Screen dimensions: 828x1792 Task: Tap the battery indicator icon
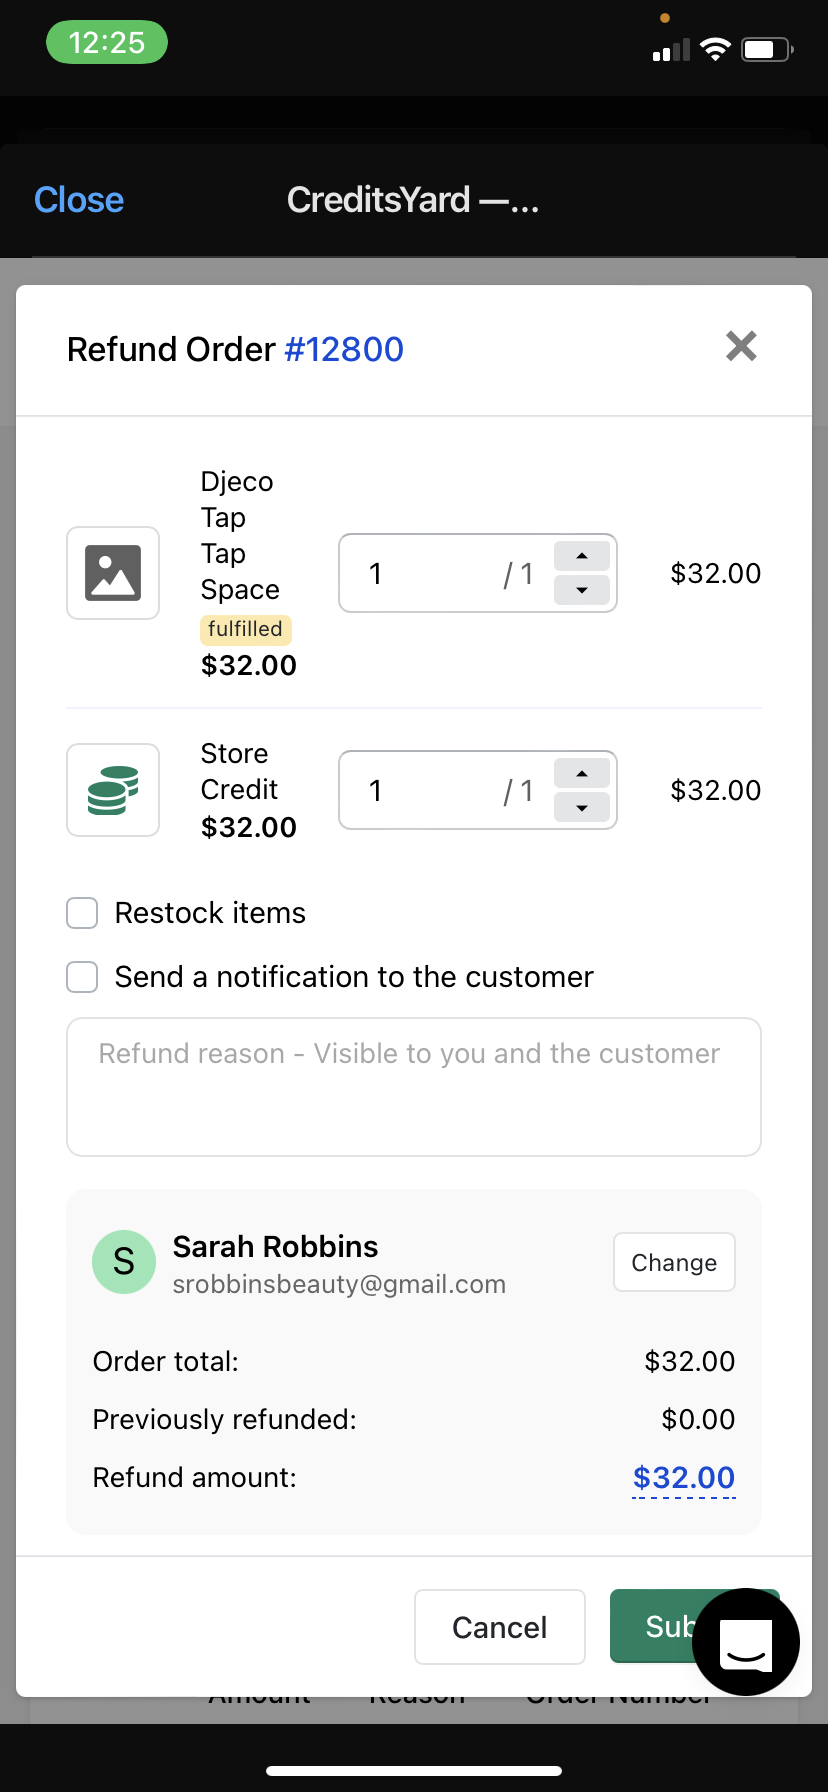point(766,49)
